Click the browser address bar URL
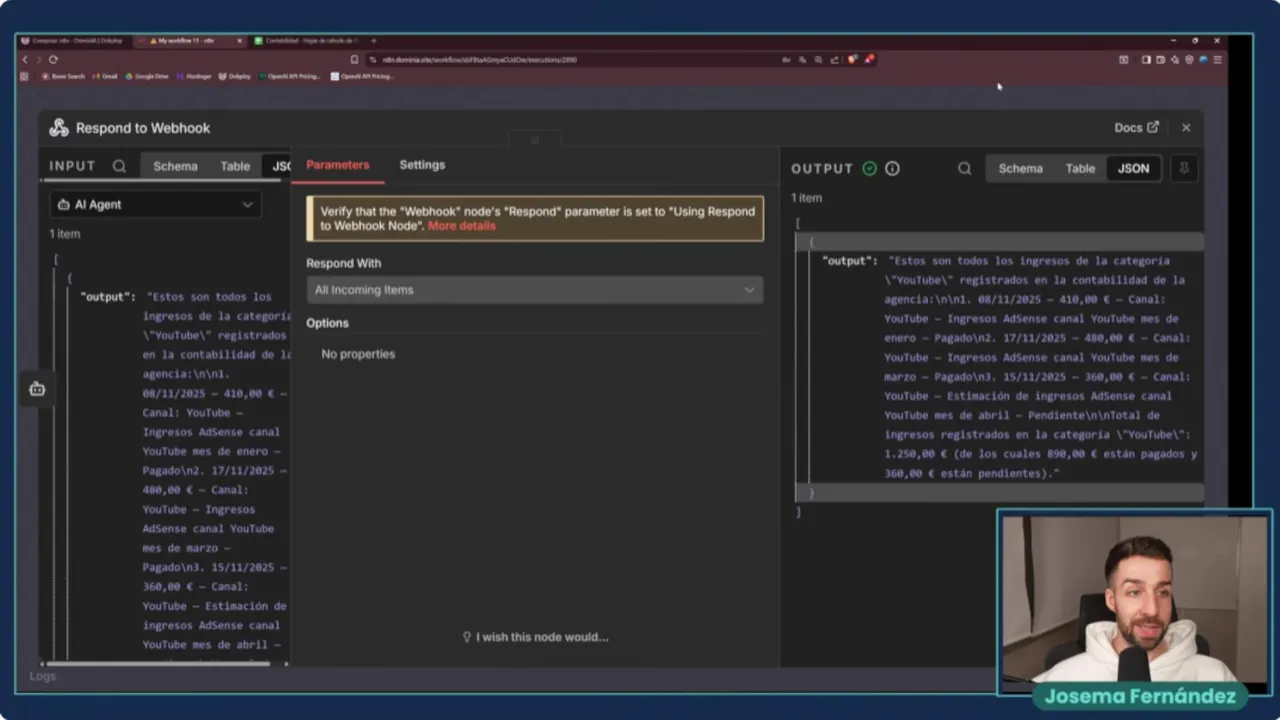 (x=479, y=59)
